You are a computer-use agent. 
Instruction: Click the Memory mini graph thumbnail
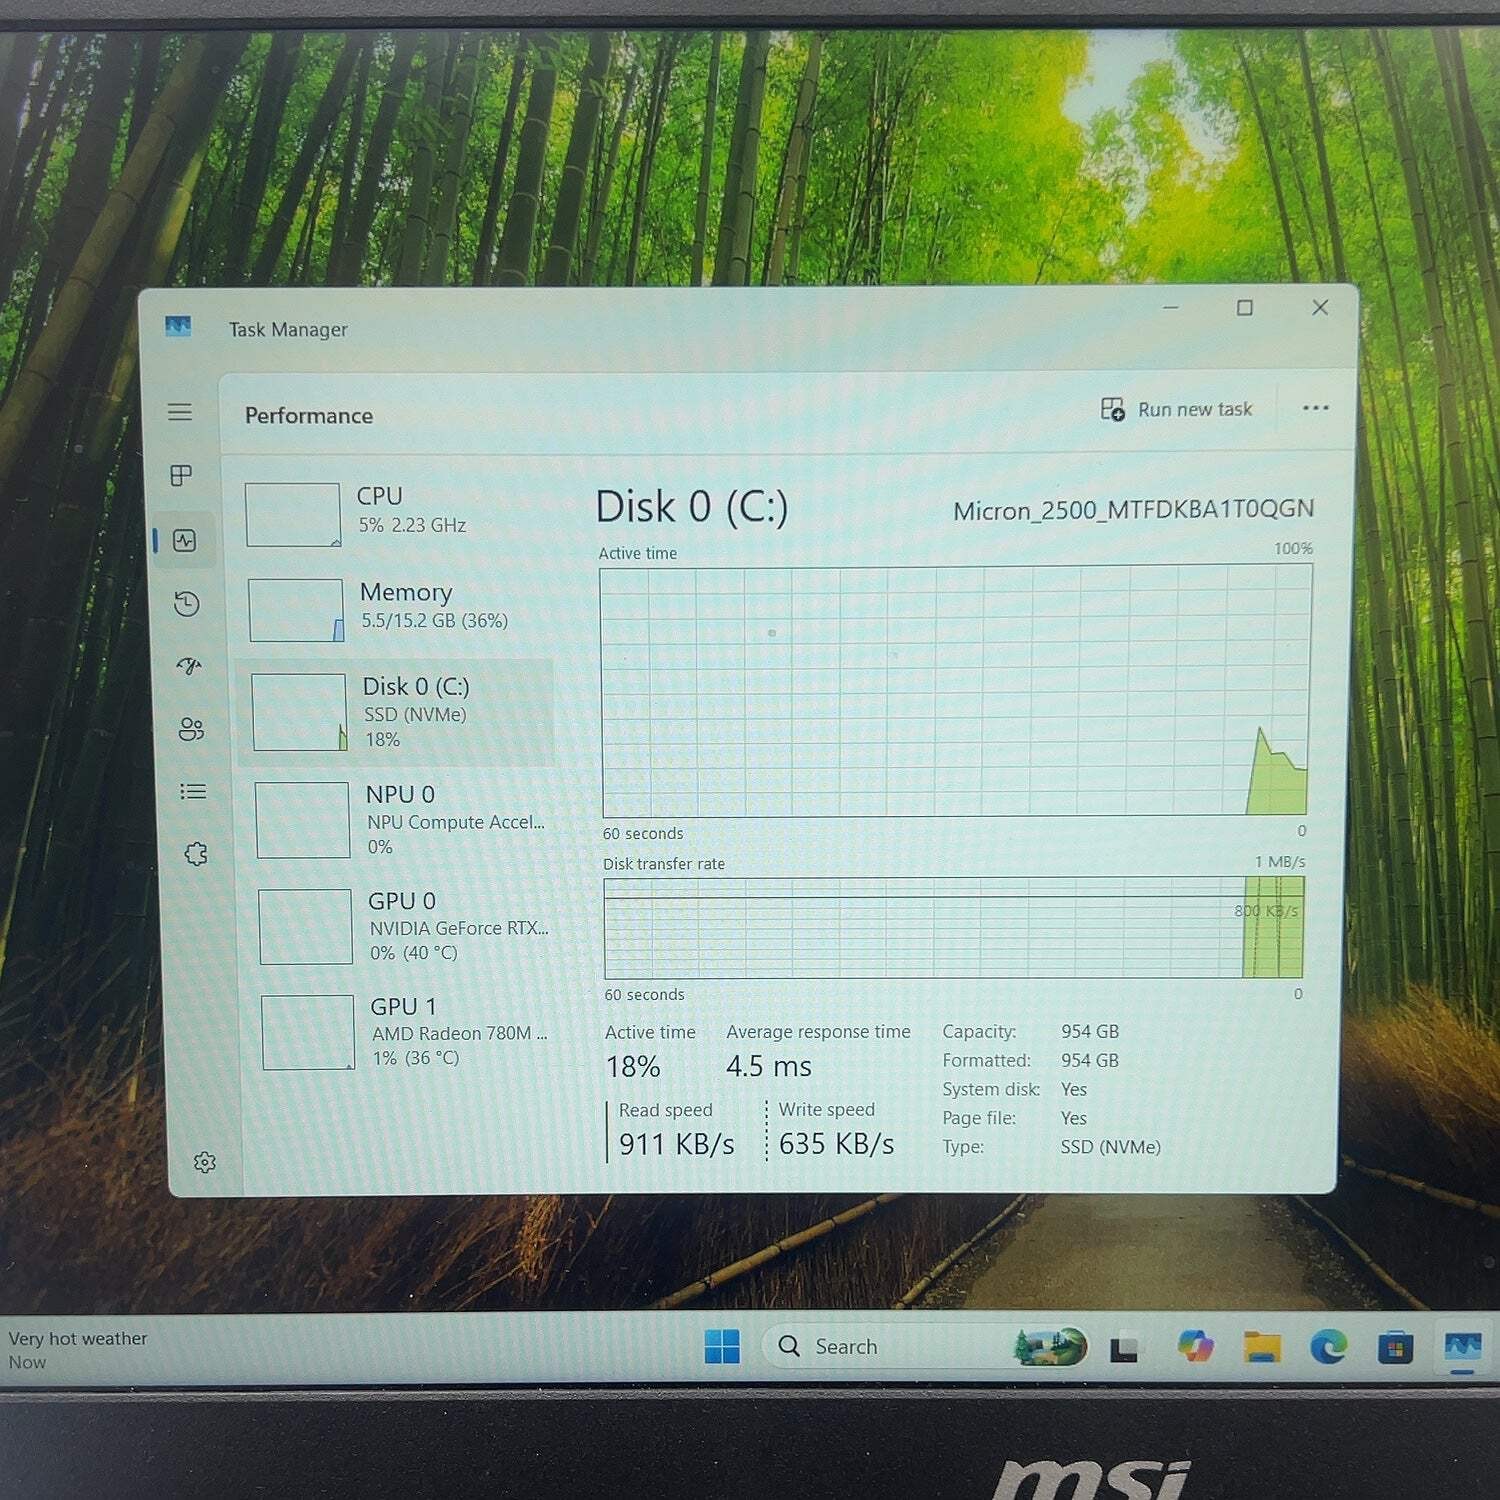[296, 610]
